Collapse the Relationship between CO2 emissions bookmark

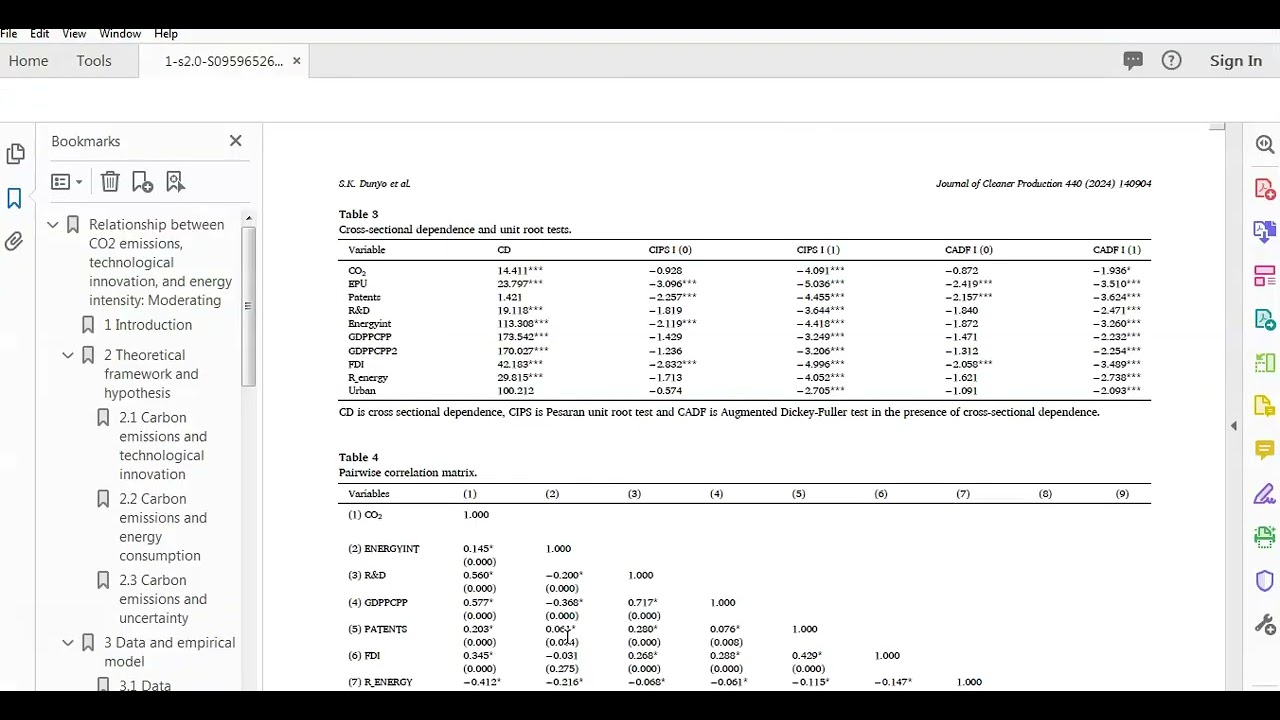coord(53,225)
